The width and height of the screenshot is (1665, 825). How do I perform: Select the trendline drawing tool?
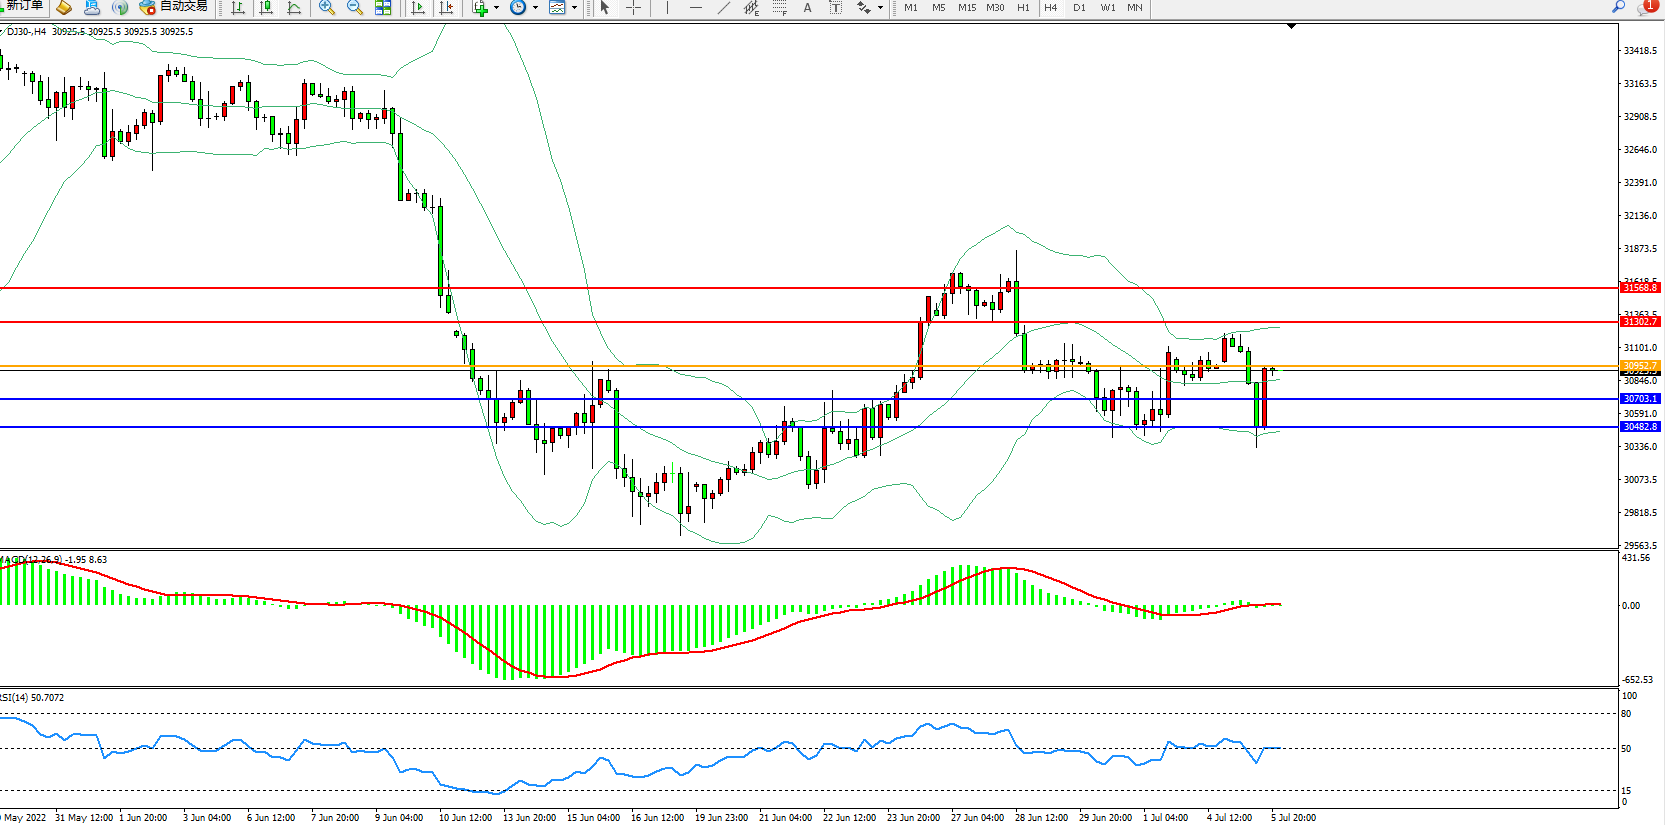724,8
